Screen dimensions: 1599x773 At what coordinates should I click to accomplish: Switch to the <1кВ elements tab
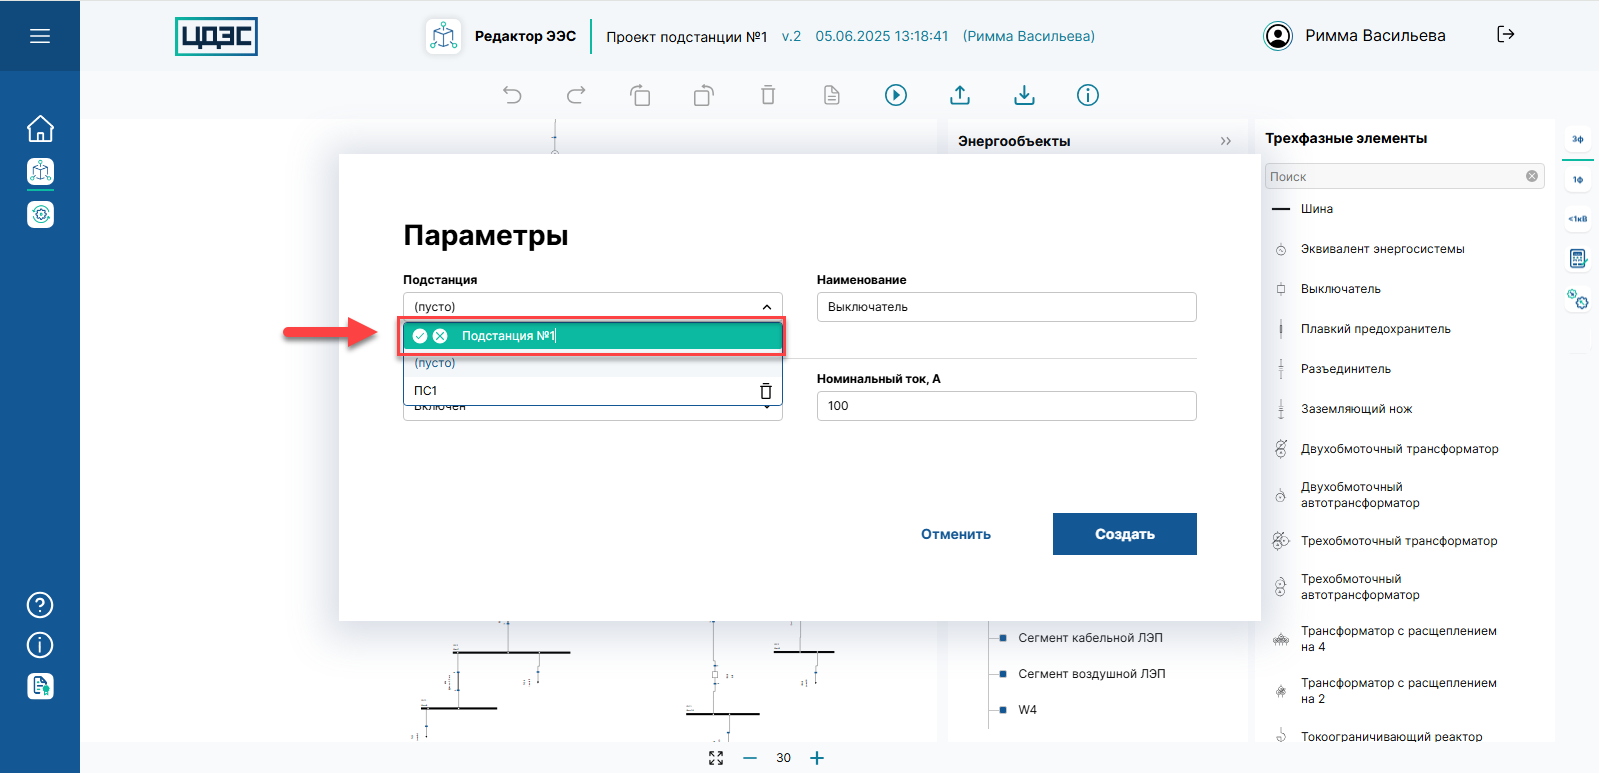pos(1577,219)
